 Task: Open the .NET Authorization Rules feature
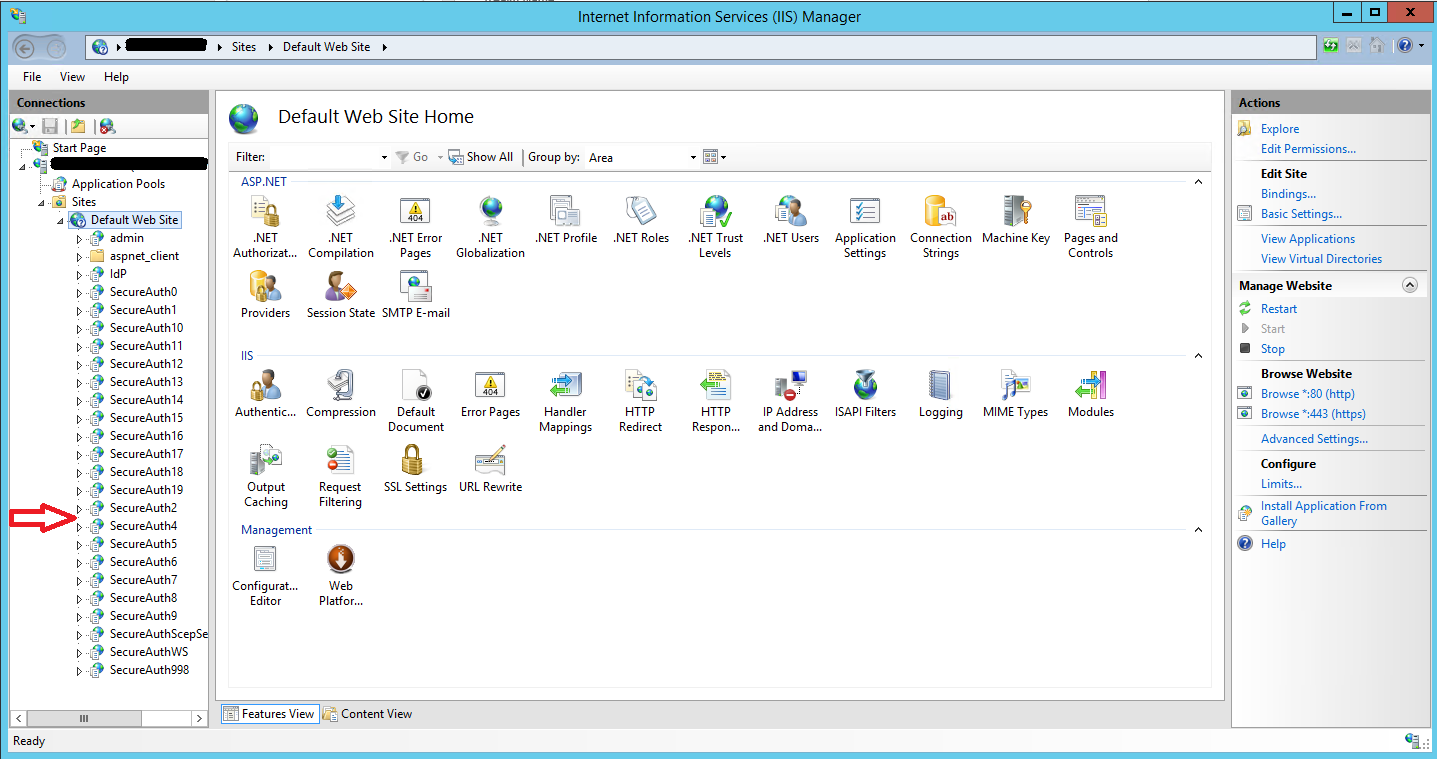[x=265, y=227]
